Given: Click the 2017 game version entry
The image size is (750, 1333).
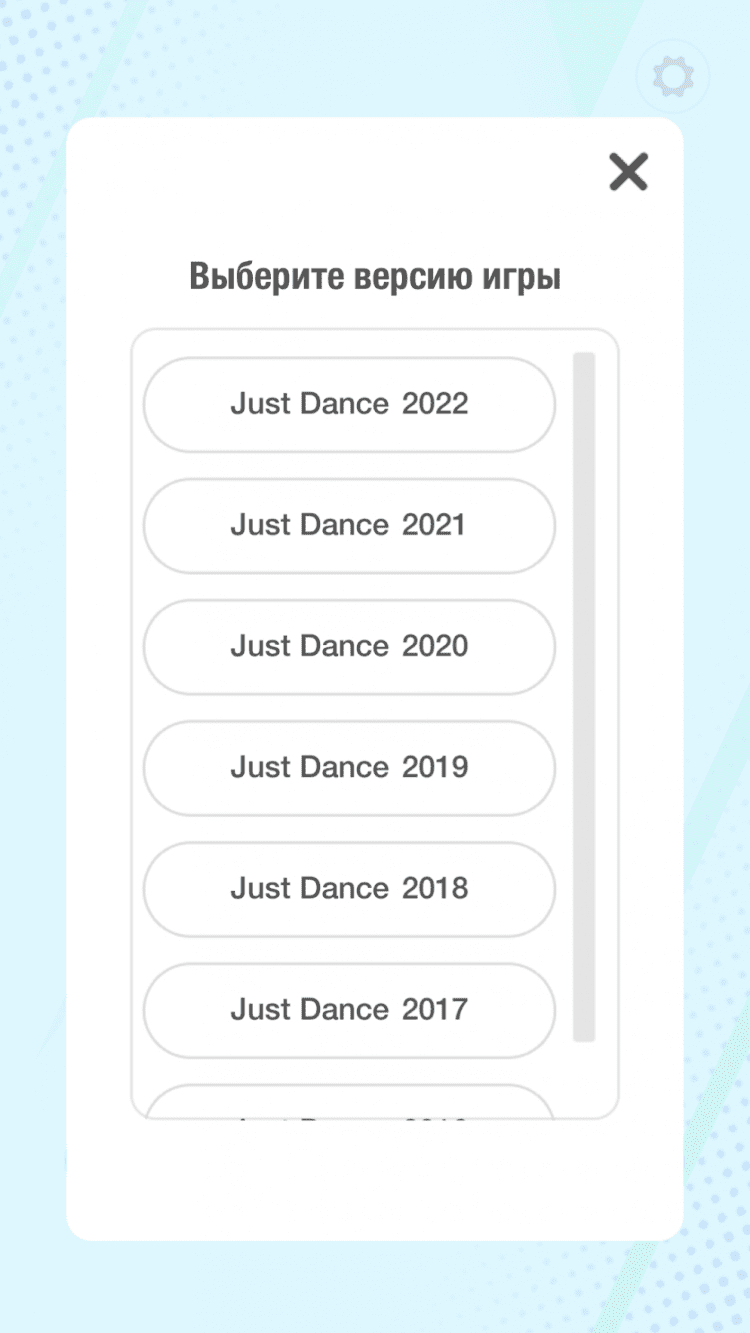Looking at the screenshot, I should pos(349,1009).
